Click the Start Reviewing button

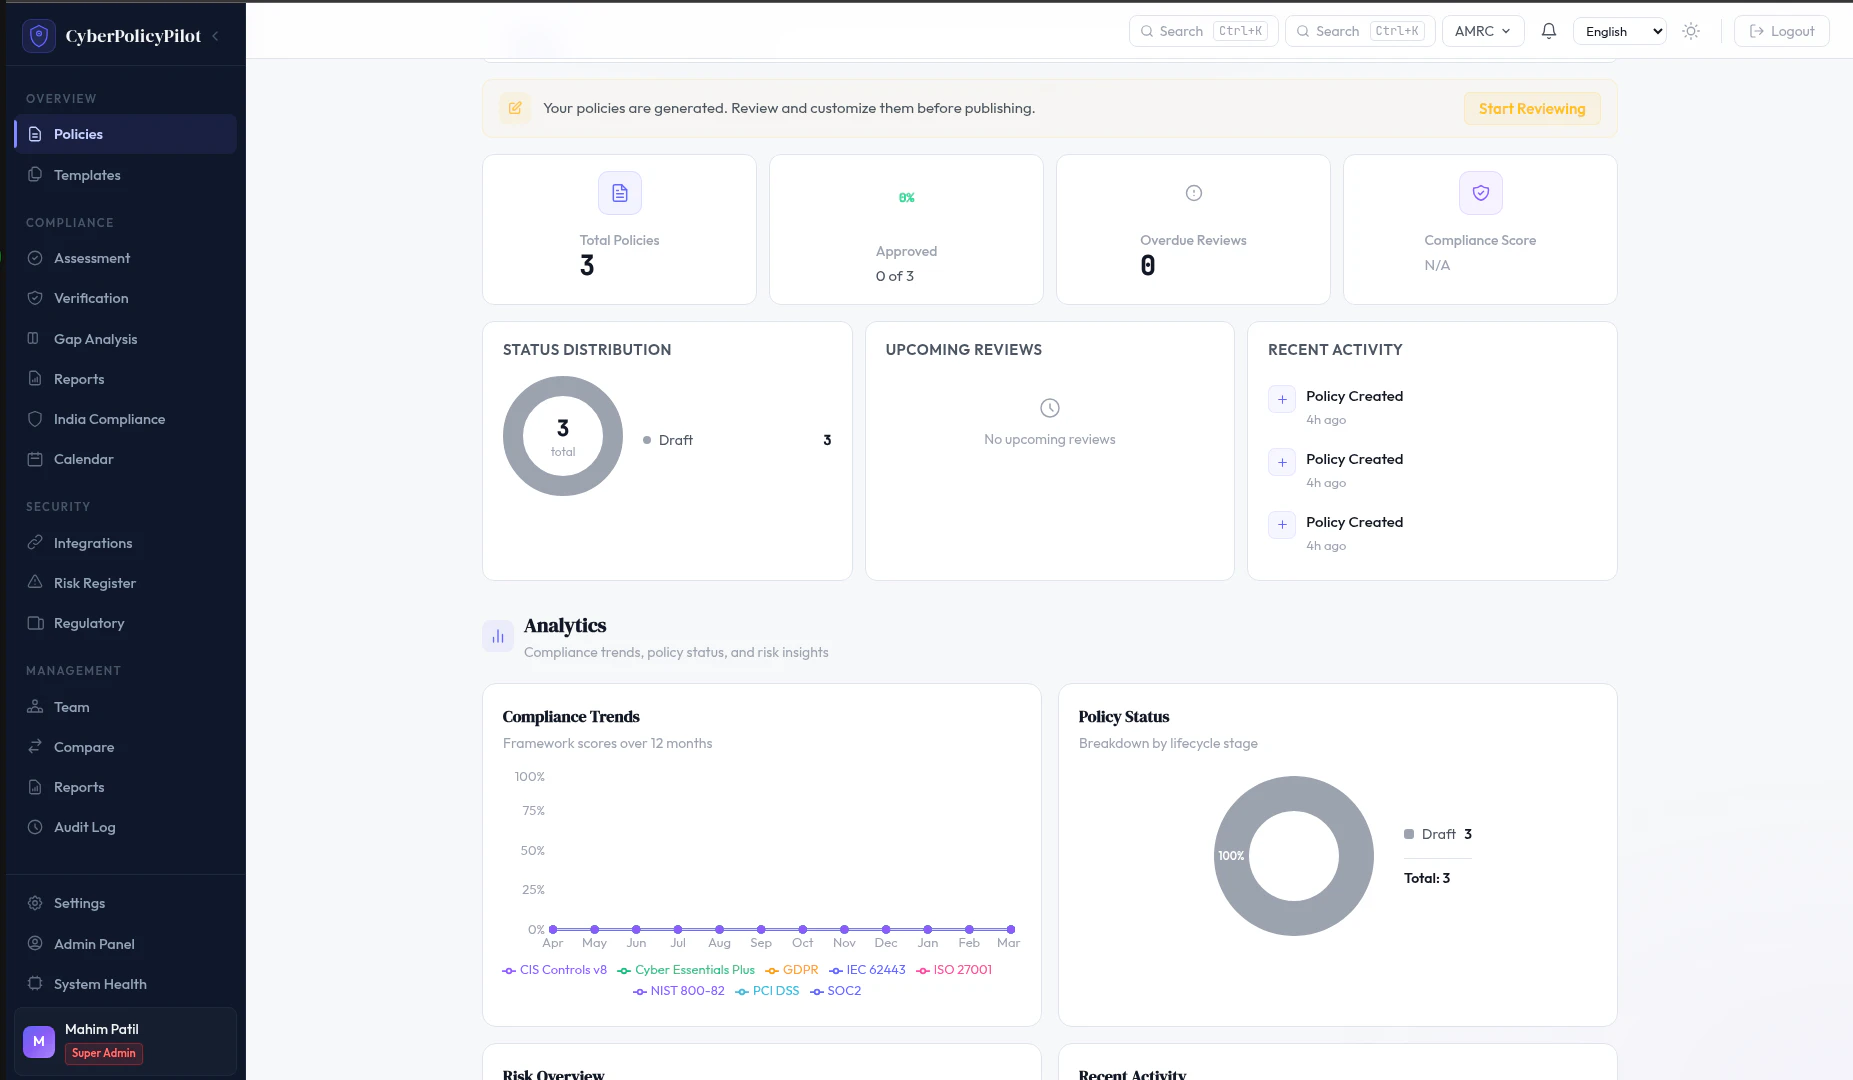1532,109
